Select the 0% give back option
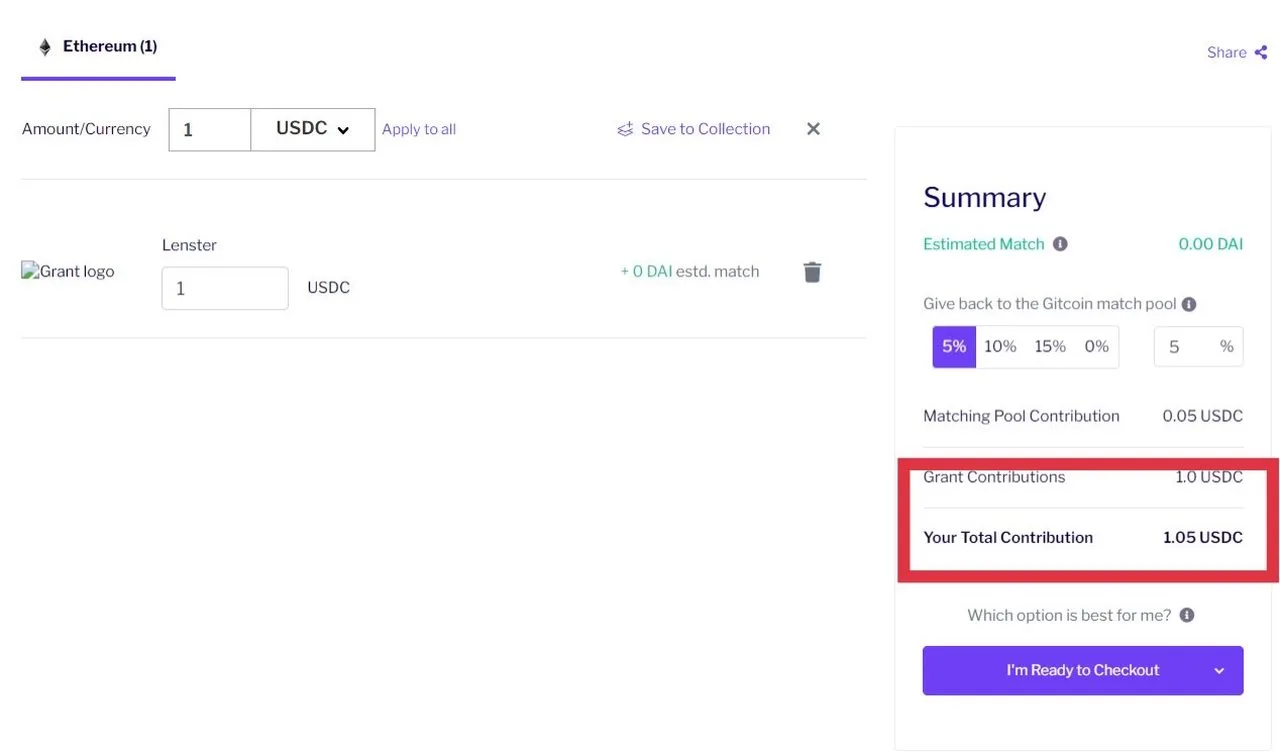The image size is (1280, 755). [1097, 347]
